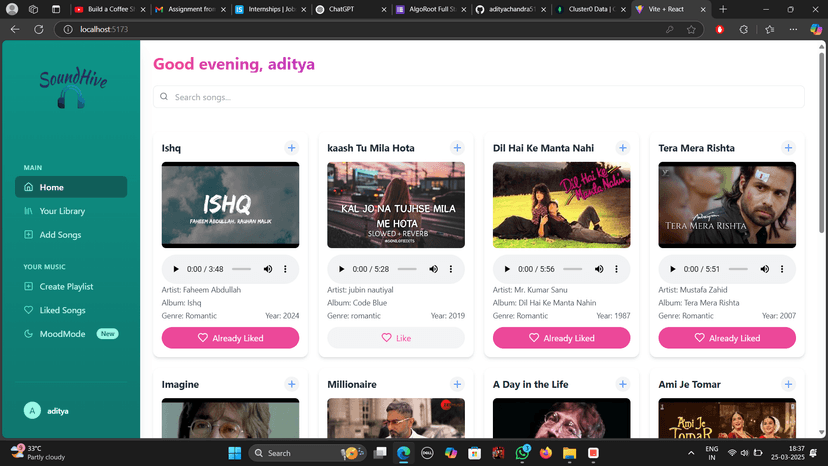828x466 pixels.
Task: Click plus icon on Imagine card
Action: click(x=291, y=384)
